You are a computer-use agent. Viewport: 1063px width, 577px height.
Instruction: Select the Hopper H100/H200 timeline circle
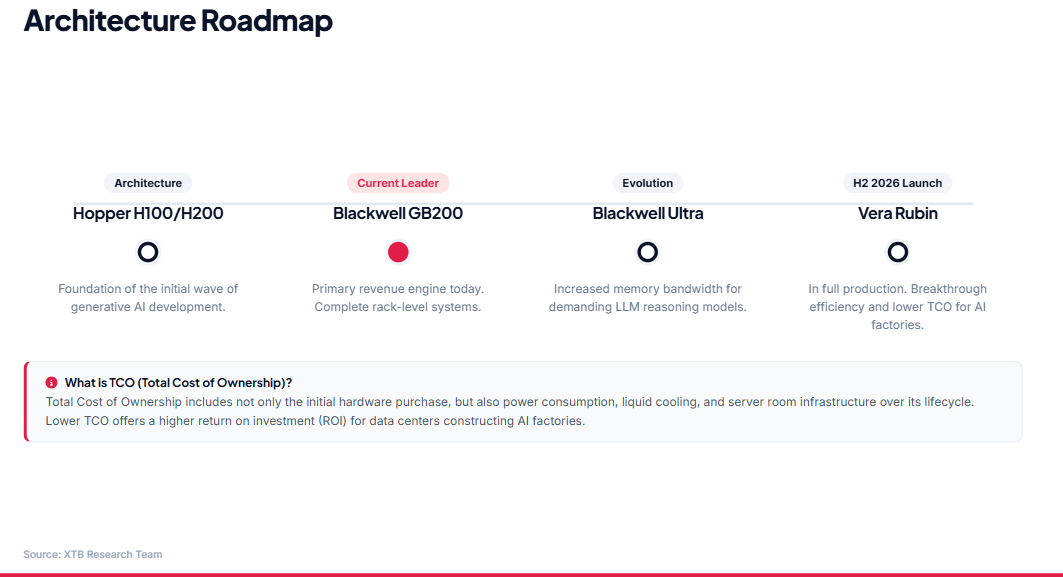pyautogui.click(x=148, y=252)
